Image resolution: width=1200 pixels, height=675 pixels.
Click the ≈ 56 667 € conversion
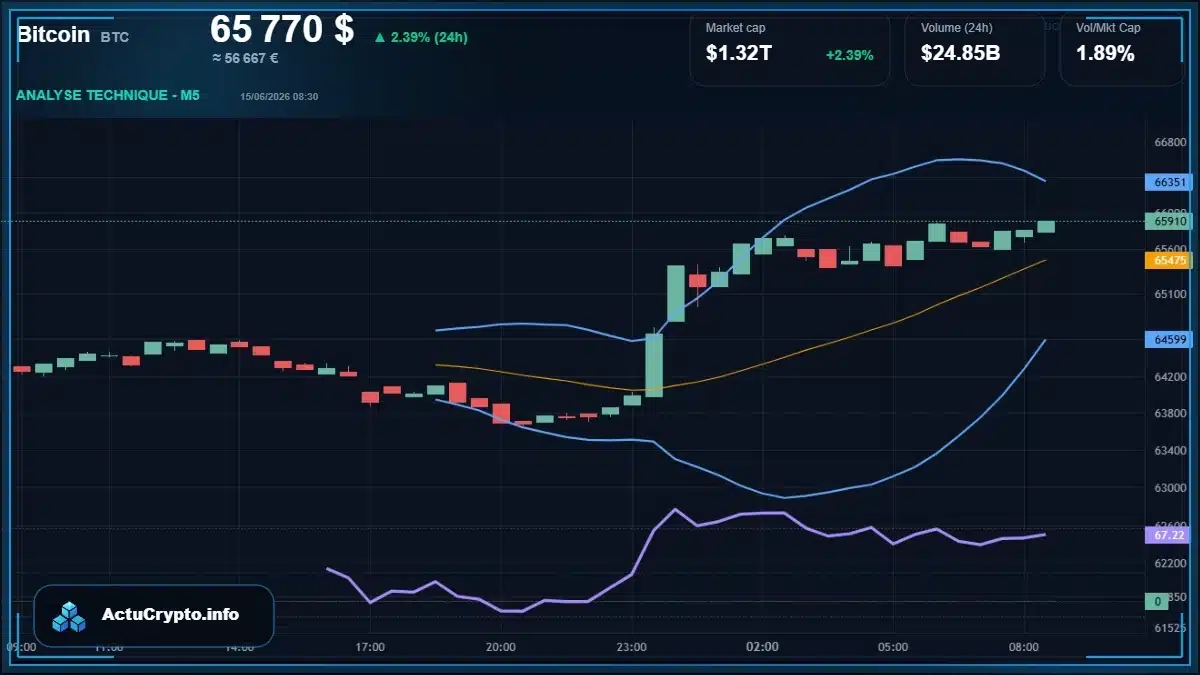(245, 58)
